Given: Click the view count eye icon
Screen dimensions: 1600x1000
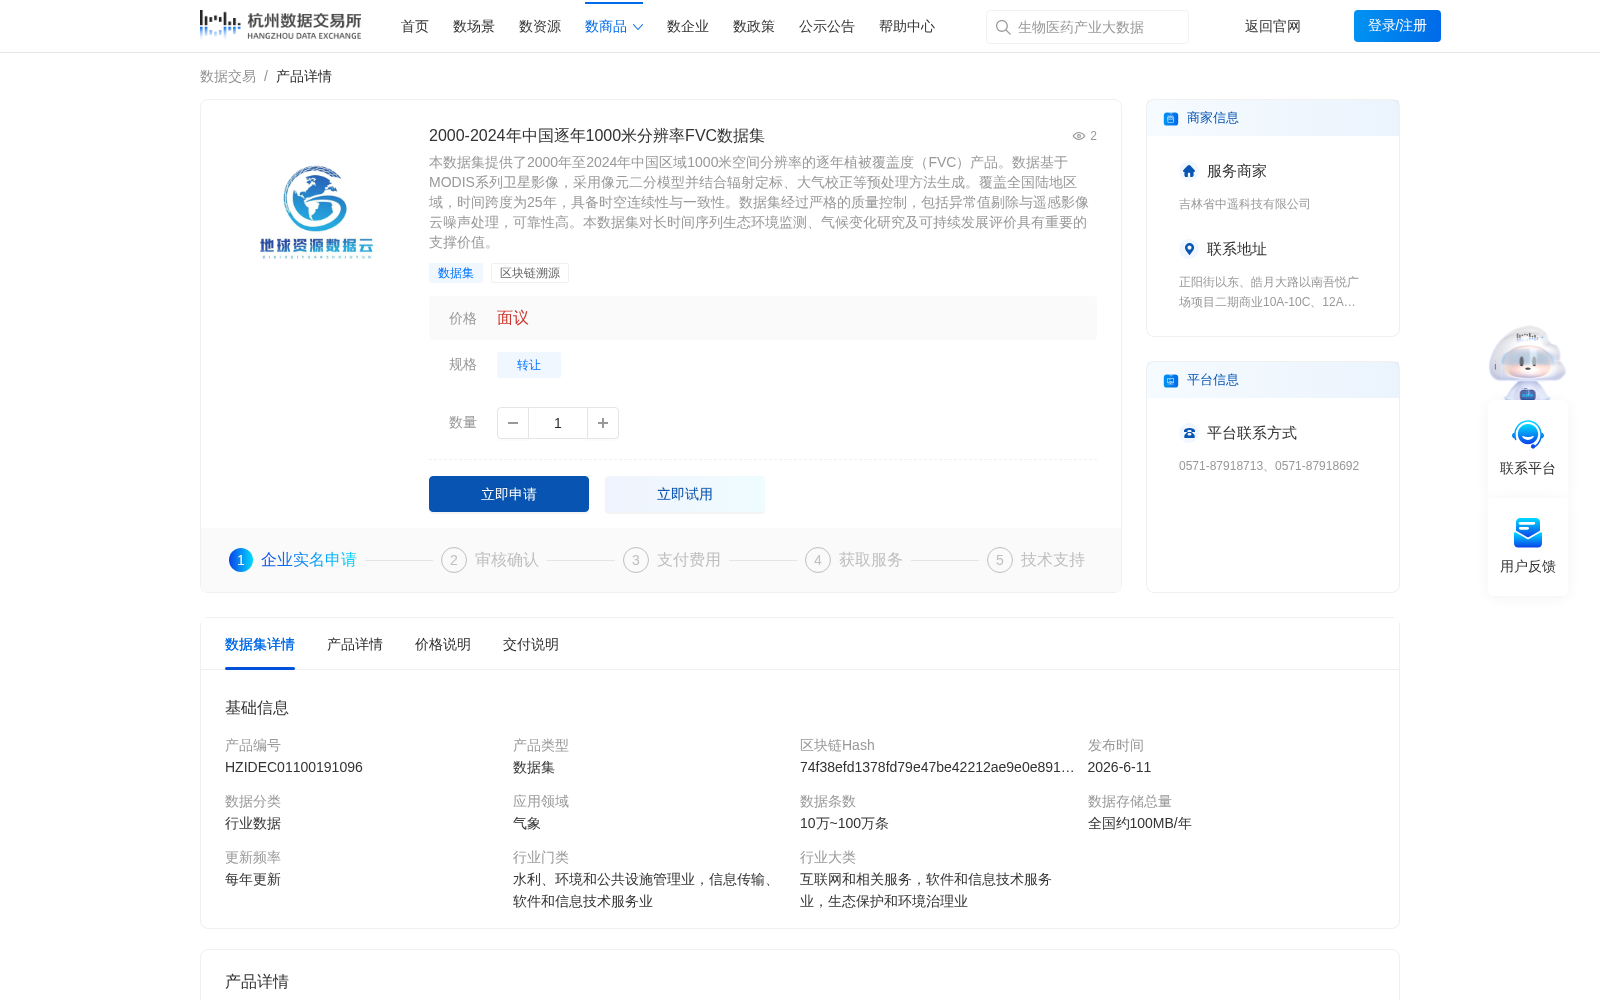Looking at the screenshot, I should 1079,136.
